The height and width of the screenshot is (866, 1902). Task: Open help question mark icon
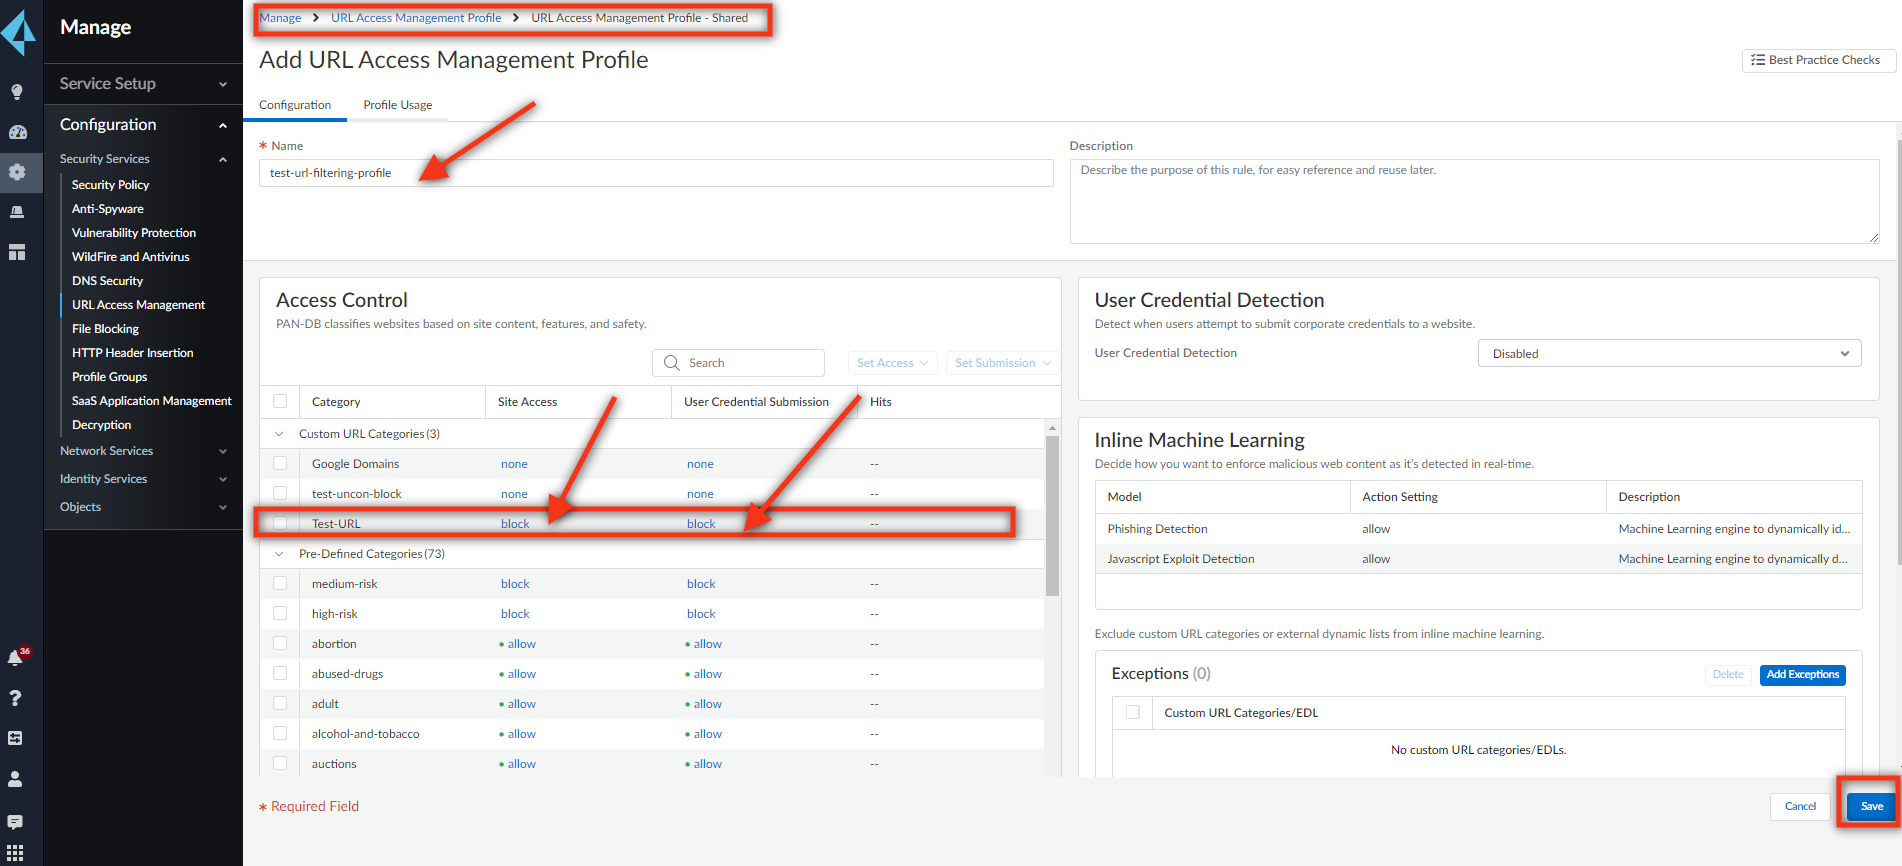coord(16,698)
